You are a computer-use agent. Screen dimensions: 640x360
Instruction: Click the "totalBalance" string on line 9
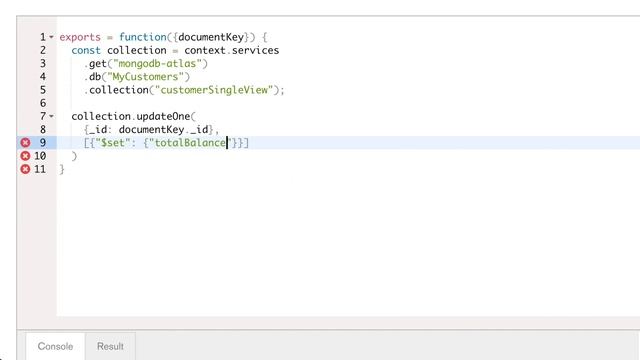tap(190, 142)
